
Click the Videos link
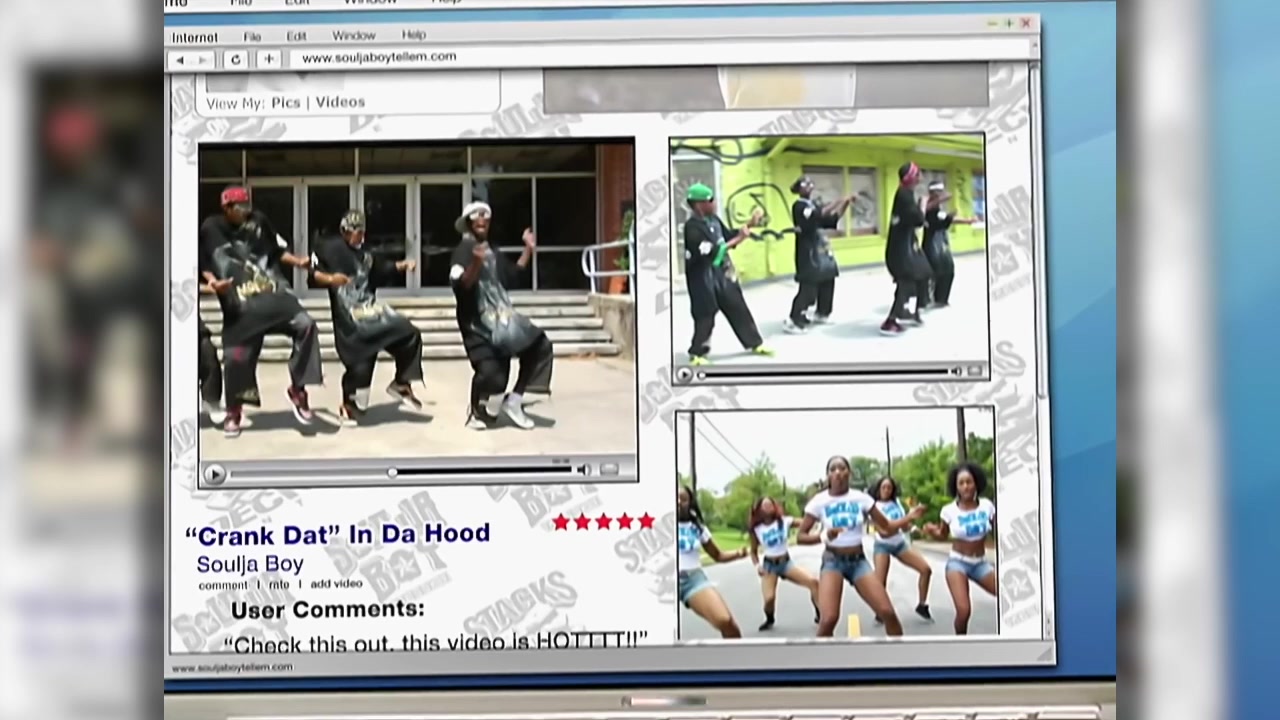(340, 102)
